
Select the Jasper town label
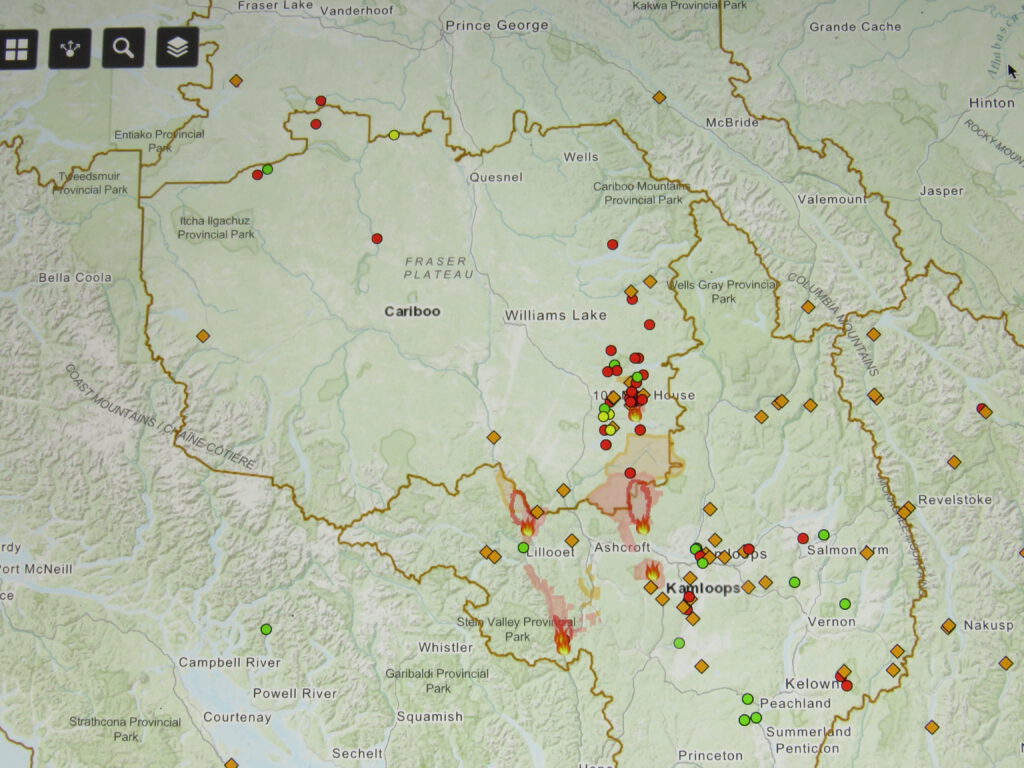[x=941, y=191]
